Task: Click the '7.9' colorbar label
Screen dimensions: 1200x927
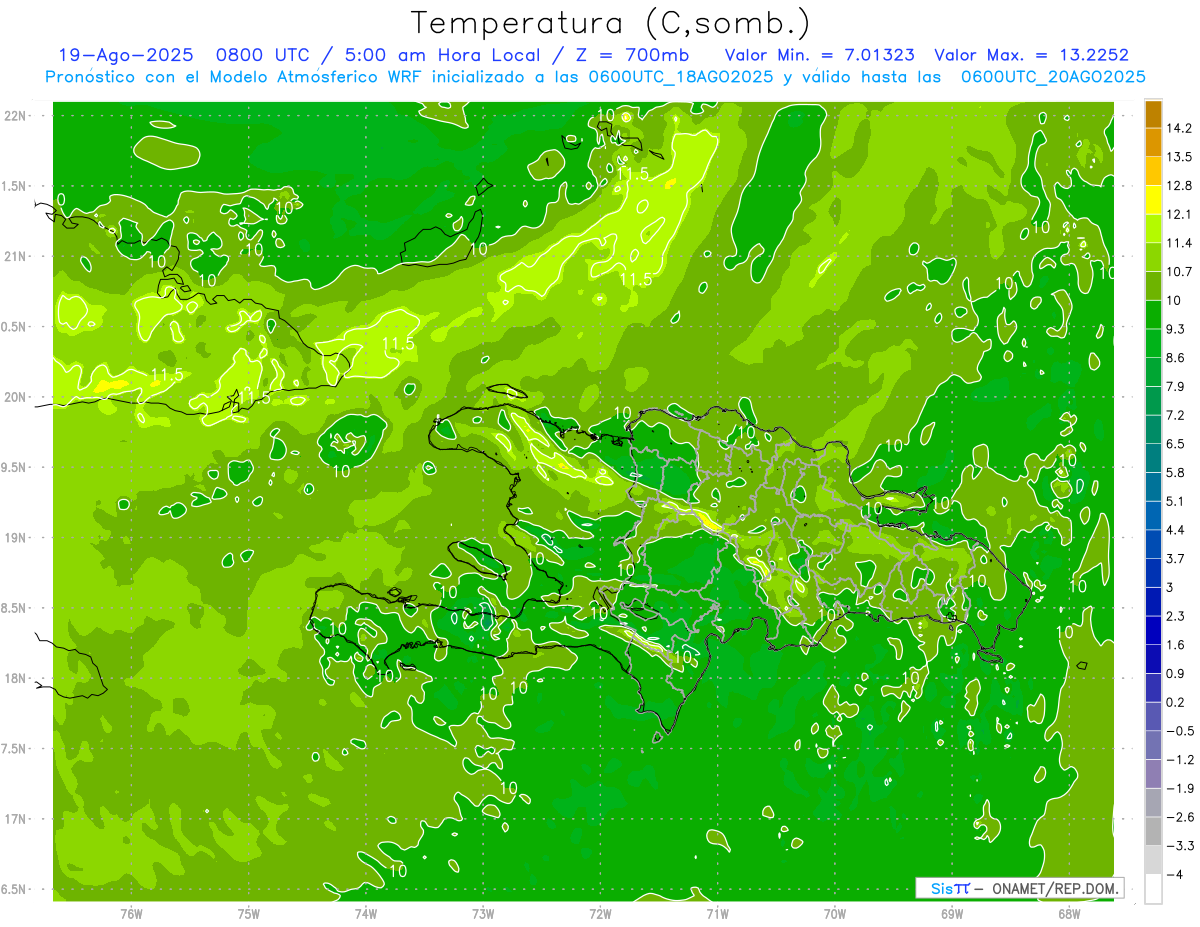Action: click(x=1176, y=386)
